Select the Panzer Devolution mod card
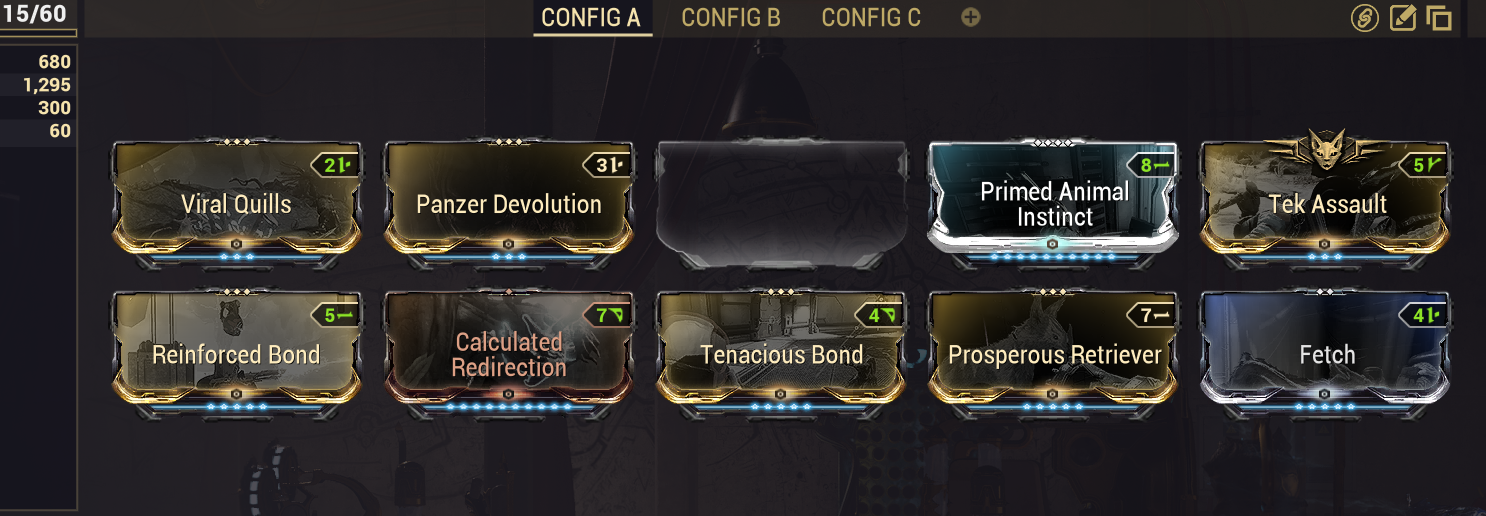Image resolution: width=1486 pixels, height=516 pixels. tap(509, 204)
